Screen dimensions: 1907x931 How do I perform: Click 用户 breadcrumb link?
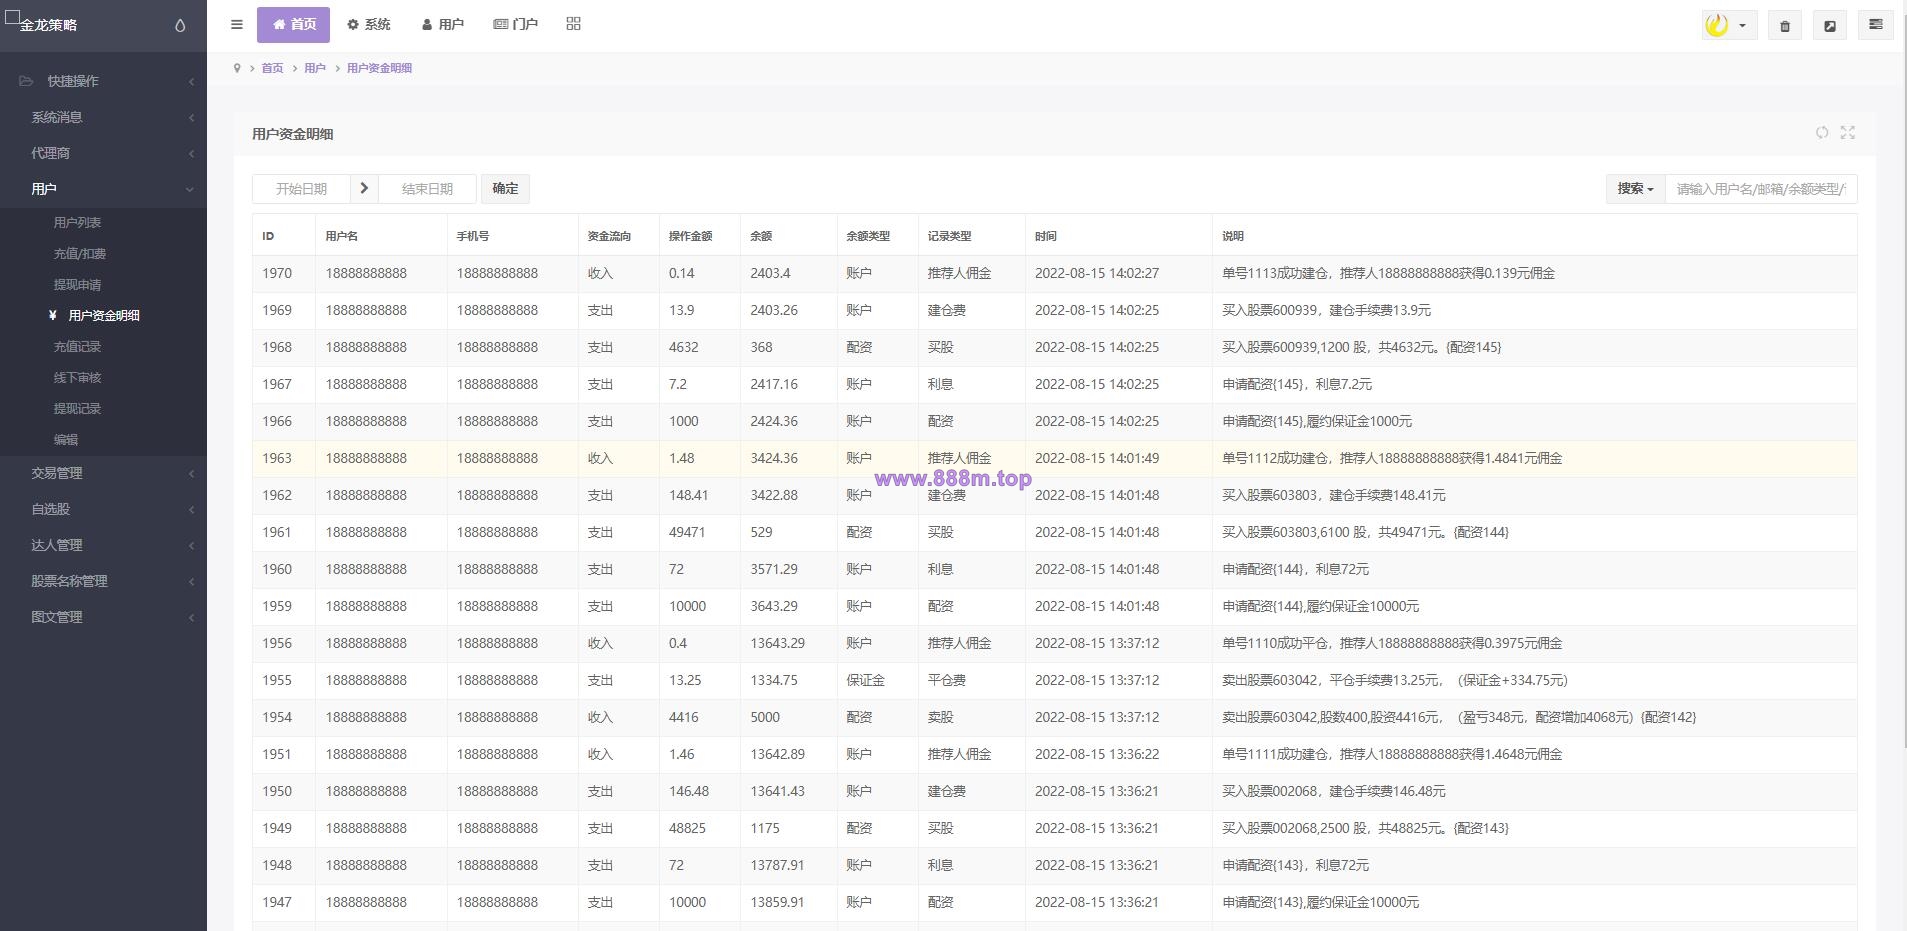click(x=315, y=68)
